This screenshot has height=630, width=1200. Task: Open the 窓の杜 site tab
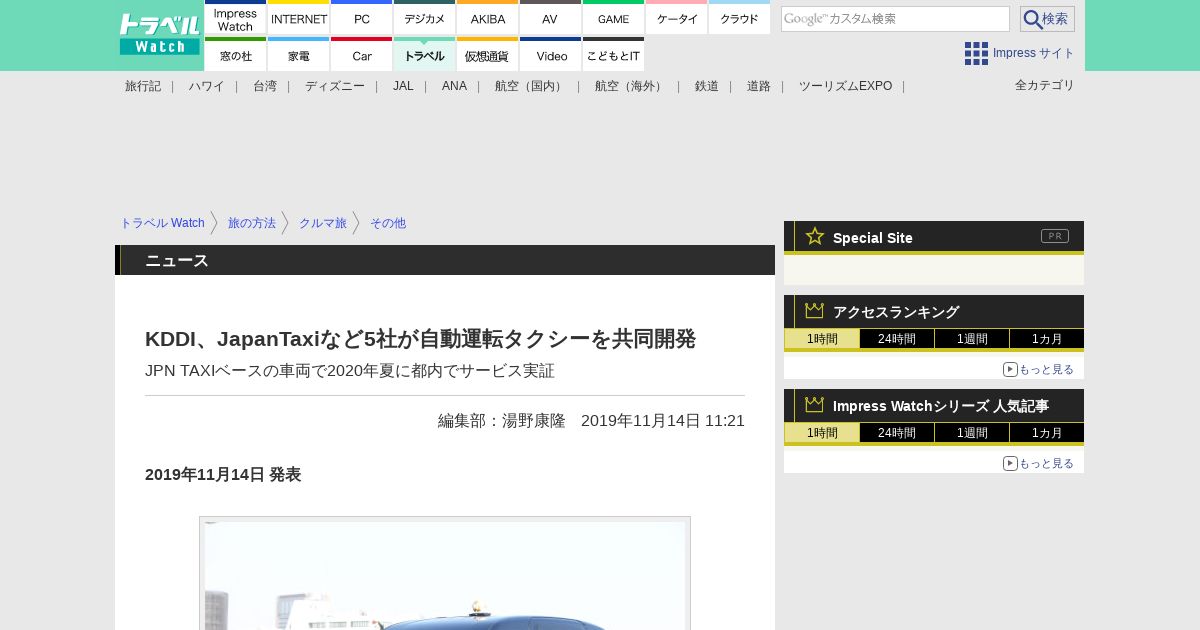click(x=236, y=55)
